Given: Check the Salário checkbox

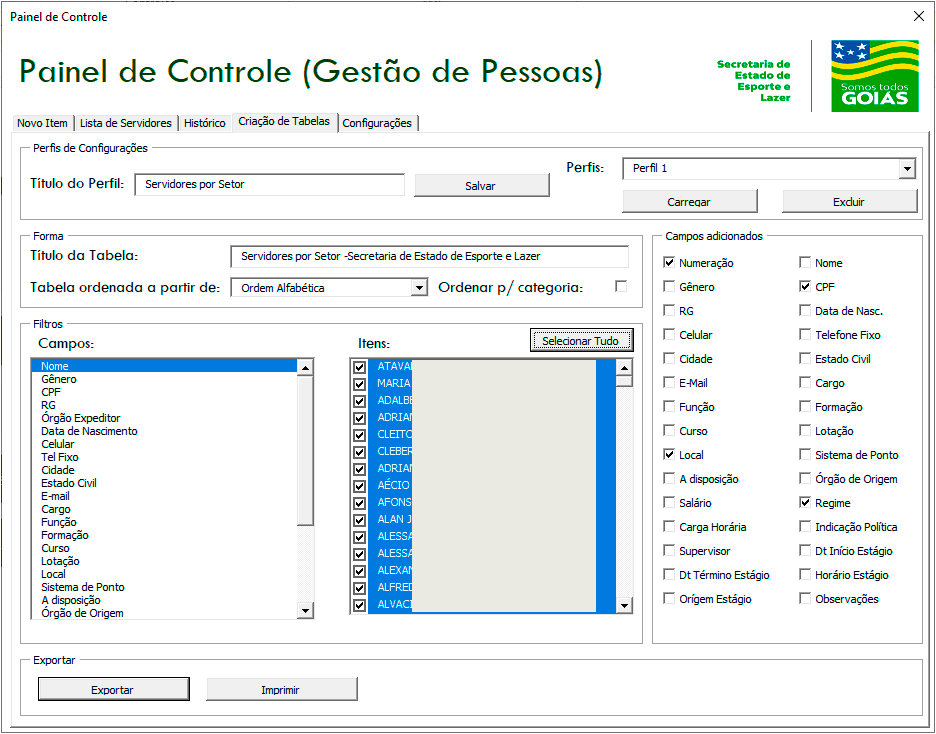Looking at the screenshot, I should (669, 502).
